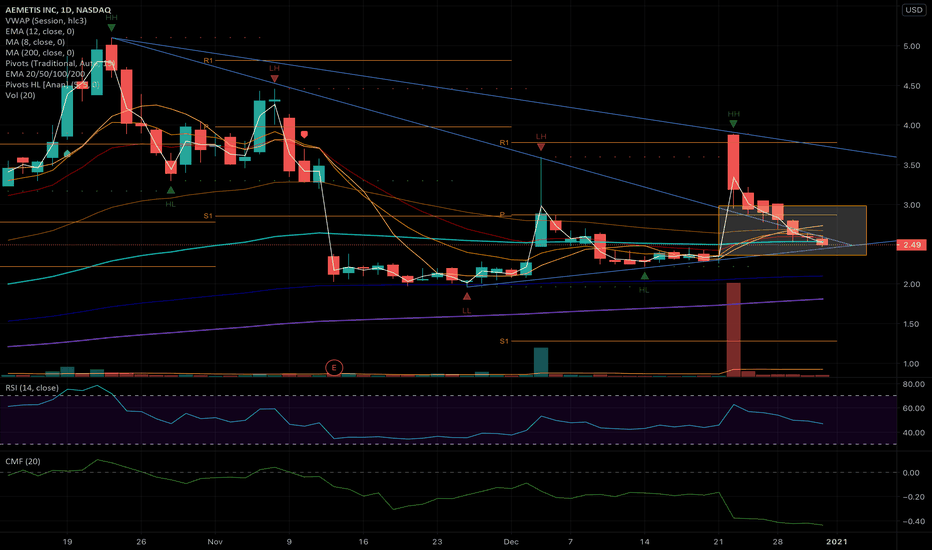Viewport: 932px width, 550px height.
Task: Click the 28 date label on time axis
Action: pyautogui.click(x=777, y=542)
